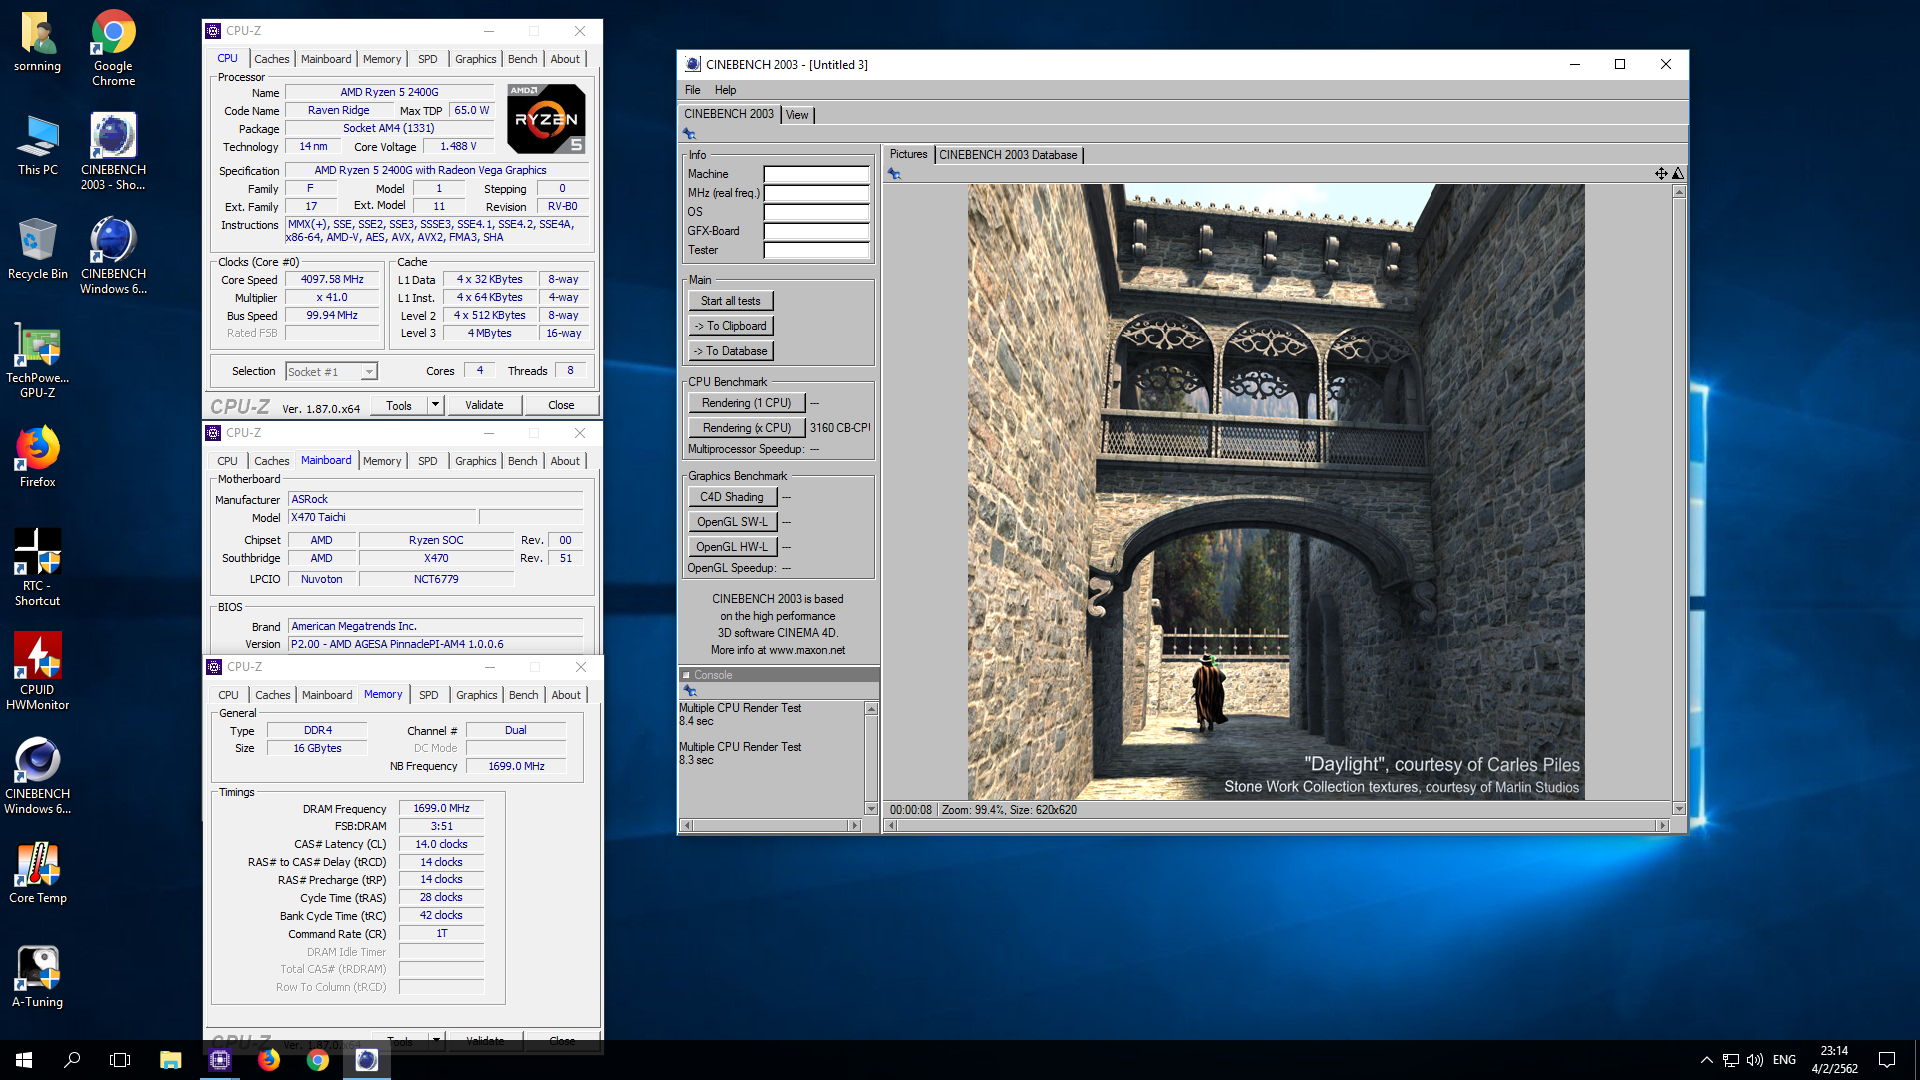Image resolution: width=1920 pixels, height=1080 pixels.
Task: Click Start all tests button
Action: (x=730, y=301)
